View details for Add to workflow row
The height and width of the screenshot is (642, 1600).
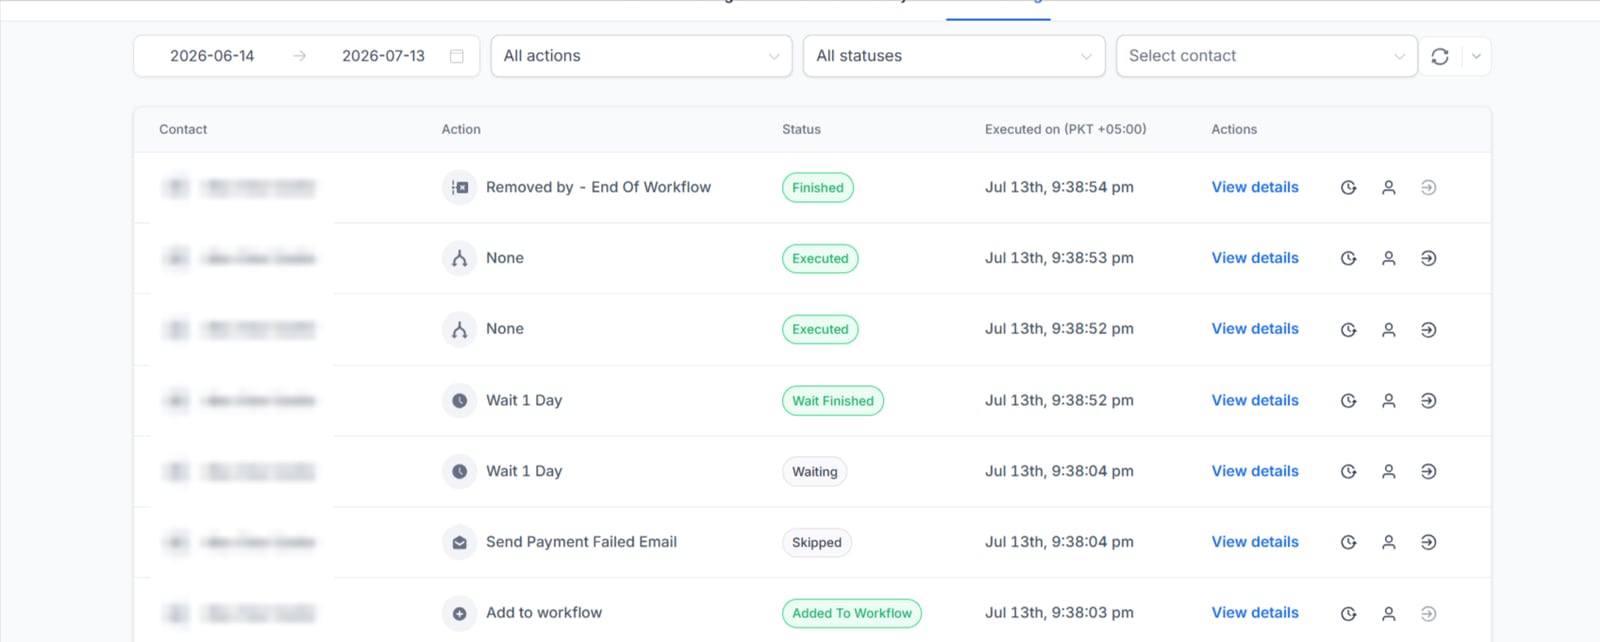1255,613
